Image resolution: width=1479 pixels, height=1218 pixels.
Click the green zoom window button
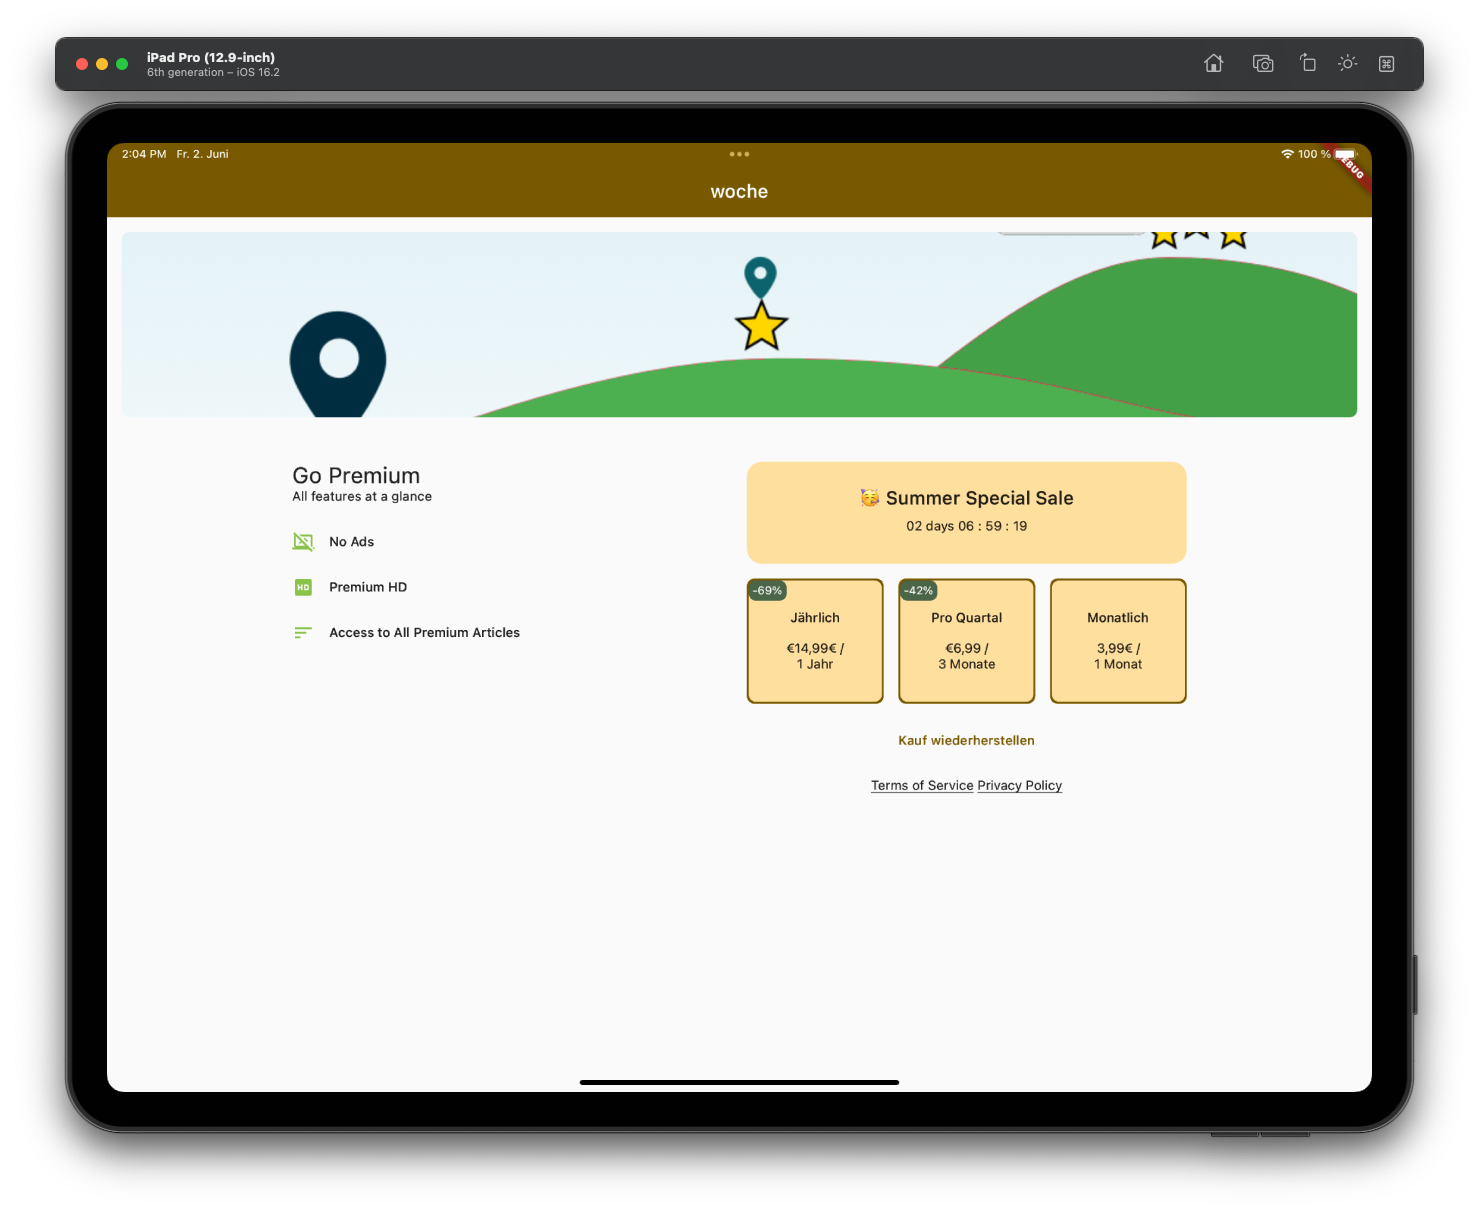[122, 64]
